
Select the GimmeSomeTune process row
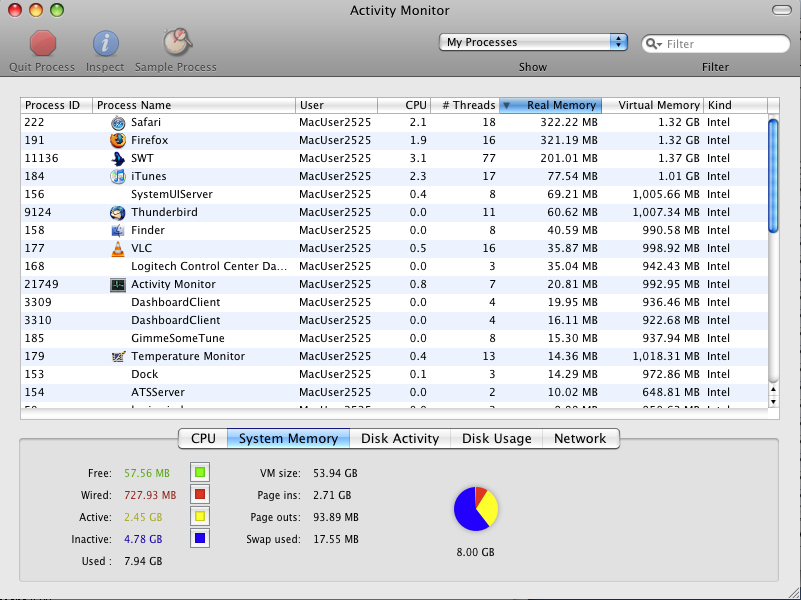click(x=394, y=339)
